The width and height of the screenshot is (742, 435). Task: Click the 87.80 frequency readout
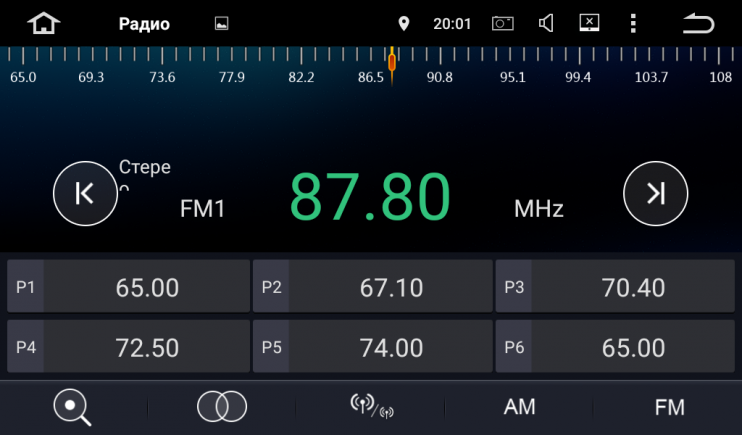click(x=370, y=196)
